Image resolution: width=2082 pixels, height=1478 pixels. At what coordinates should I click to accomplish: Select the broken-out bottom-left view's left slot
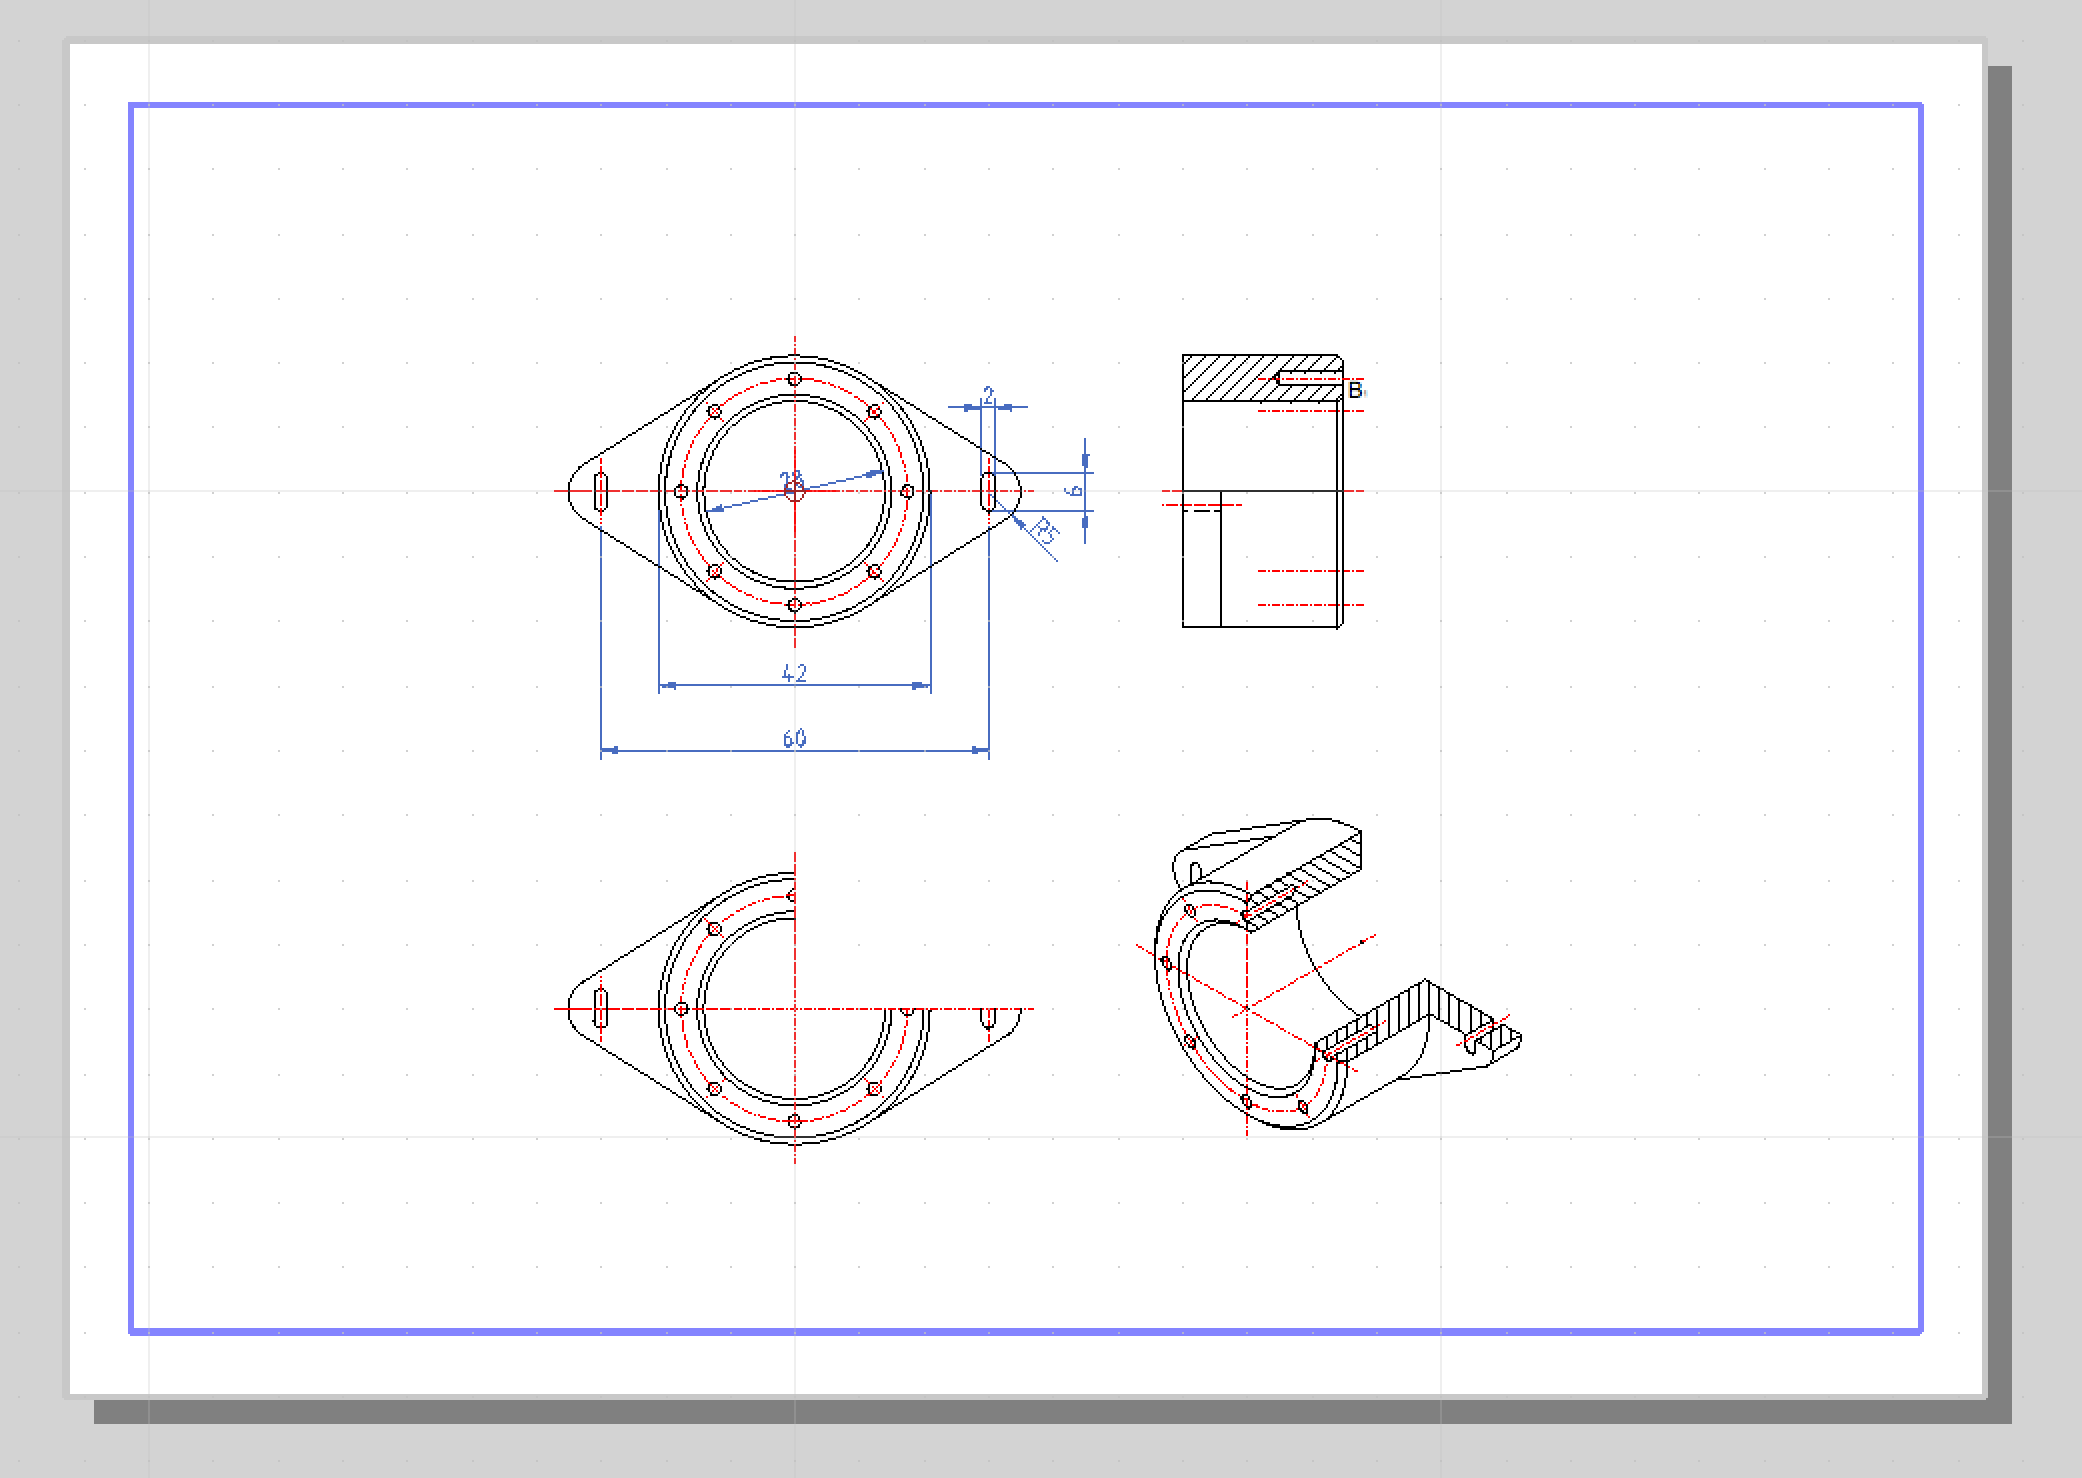[x=600, y=1008]
